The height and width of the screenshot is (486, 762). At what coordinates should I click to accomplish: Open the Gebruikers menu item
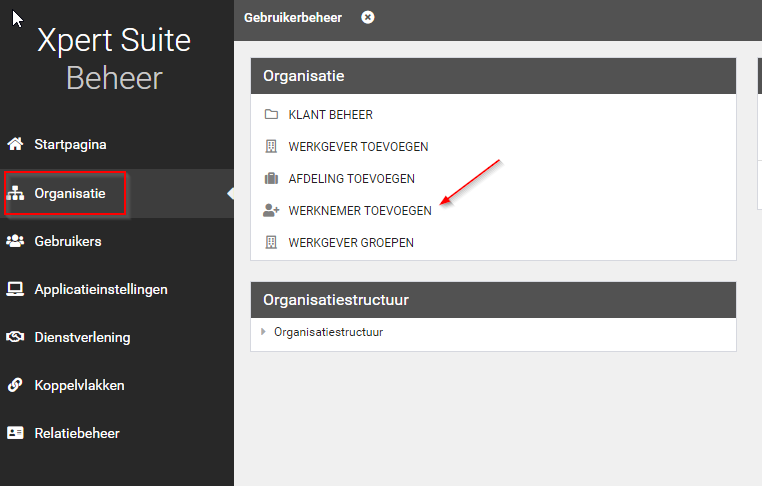[x=67, y=241]
